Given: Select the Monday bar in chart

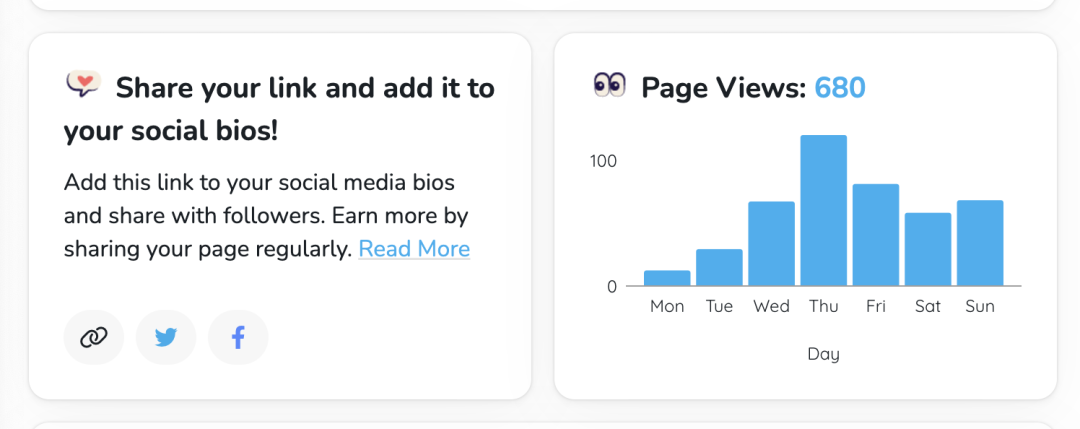Looking at the screenshot, I should pos(667,278).
